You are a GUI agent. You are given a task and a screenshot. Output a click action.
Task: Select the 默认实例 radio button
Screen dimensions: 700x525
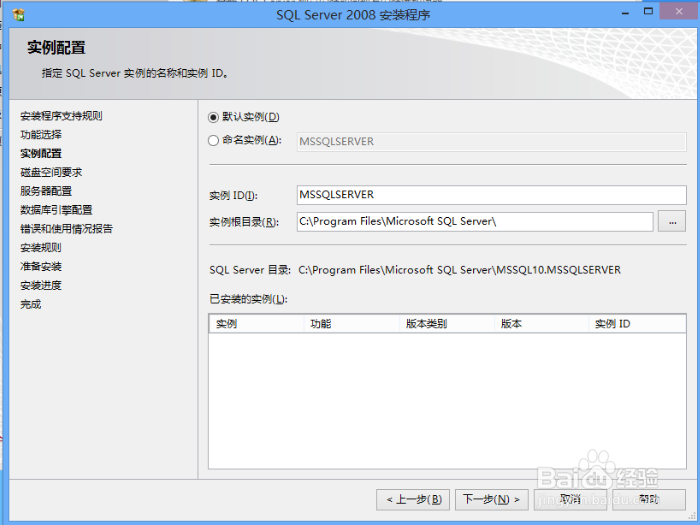pos(213,117)
